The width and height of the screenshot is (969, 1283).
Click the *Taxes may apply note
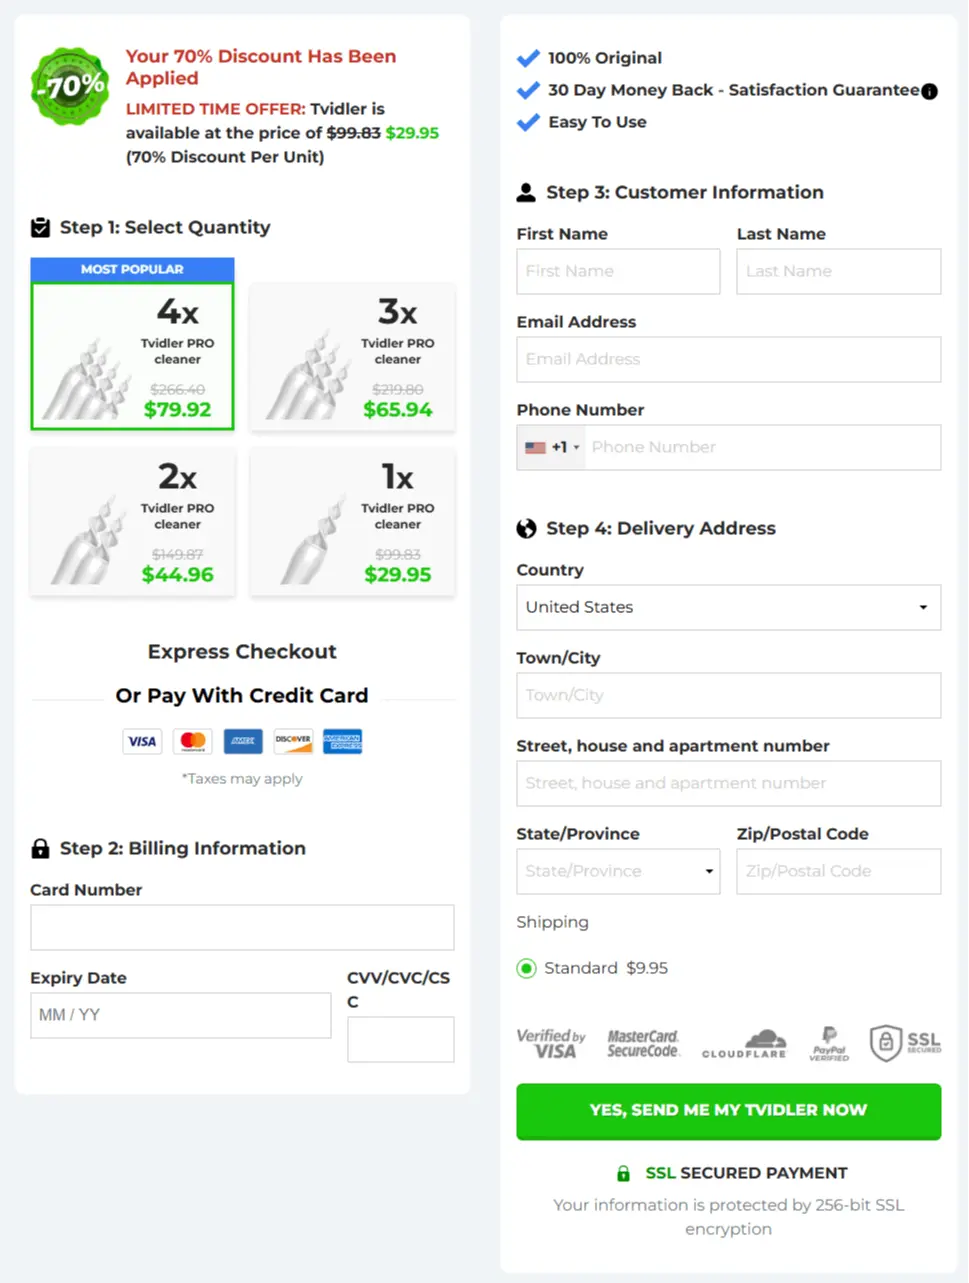tap(242, 778)
